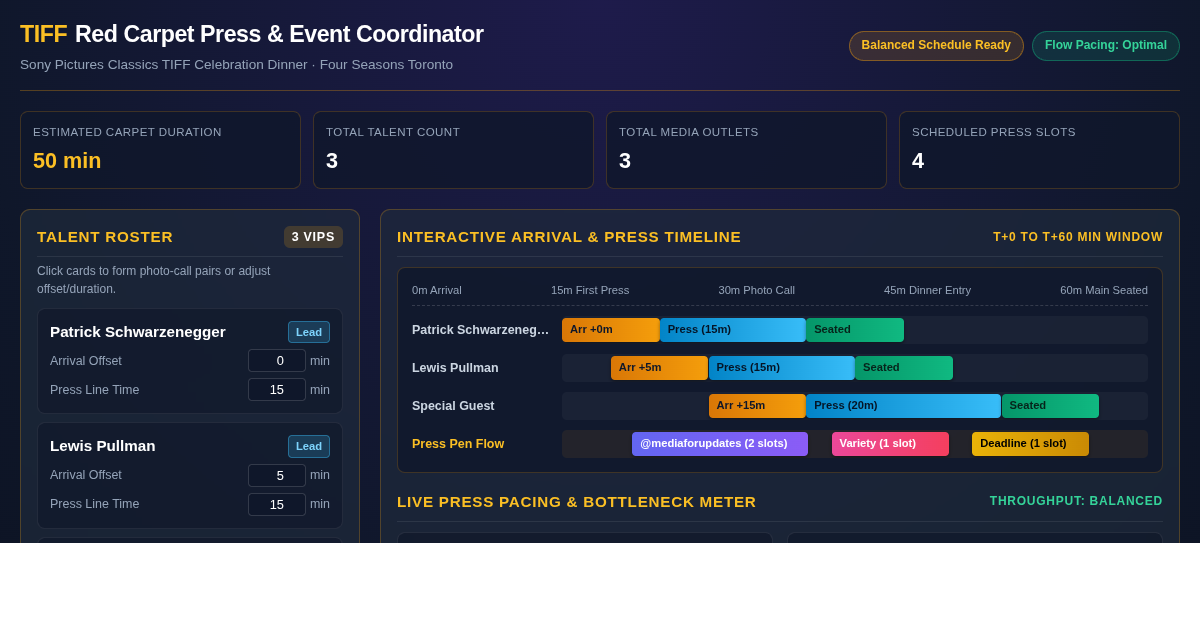Click the 0m Arrival timeline marker
This screenshot has width=1200, height=630.
point(437,290)
